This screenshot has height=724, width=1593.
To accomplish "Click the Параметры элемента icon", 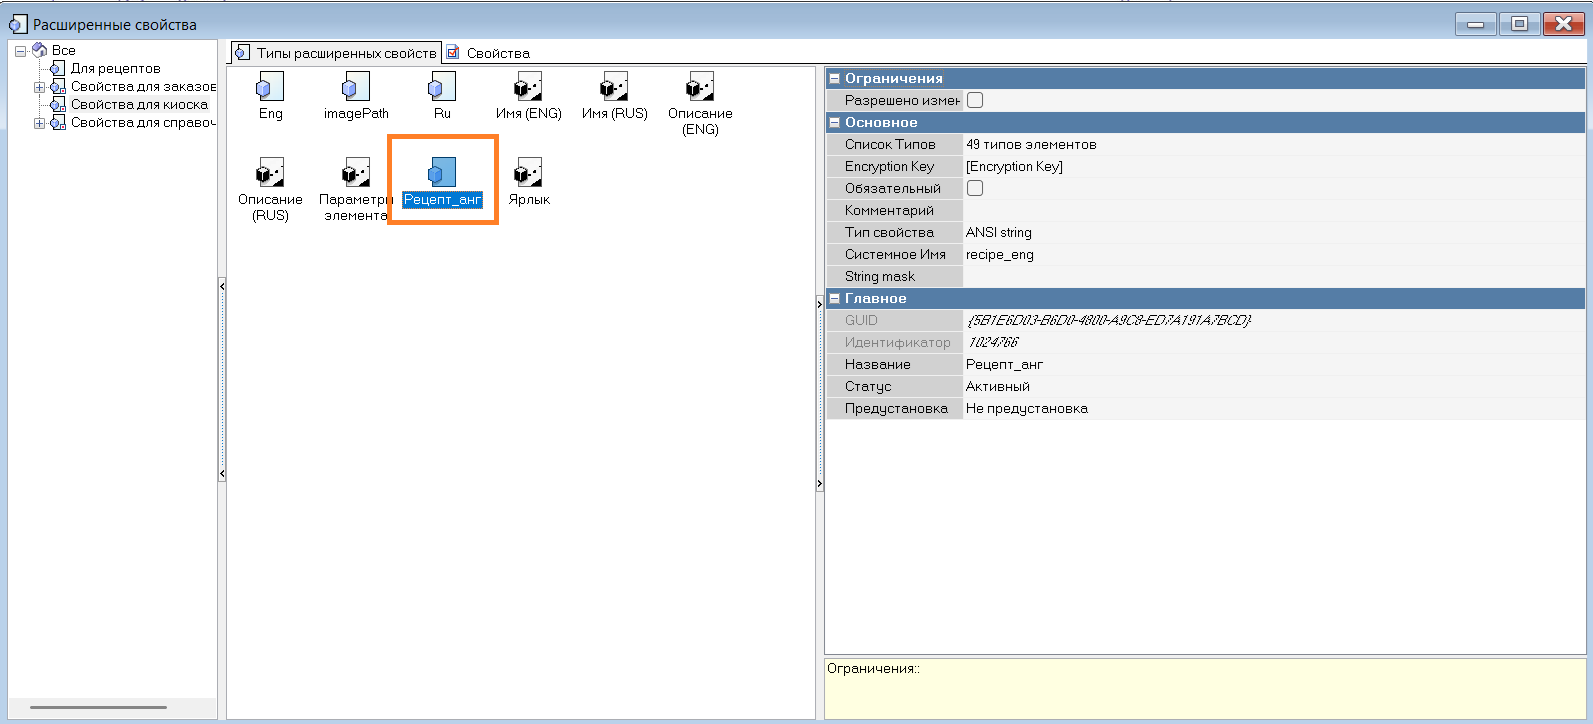I will click(x=356, y=173).
